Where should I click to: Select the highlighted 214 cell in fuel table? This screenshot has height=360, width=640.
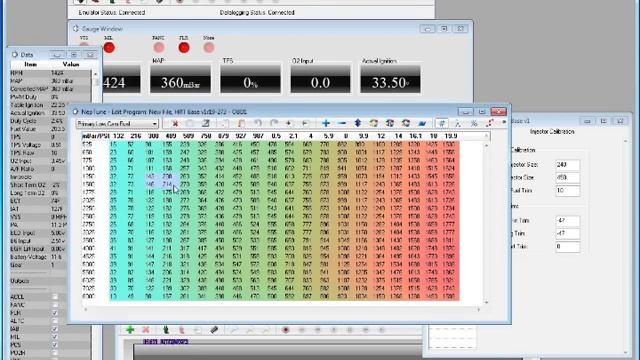click(167, 184)
